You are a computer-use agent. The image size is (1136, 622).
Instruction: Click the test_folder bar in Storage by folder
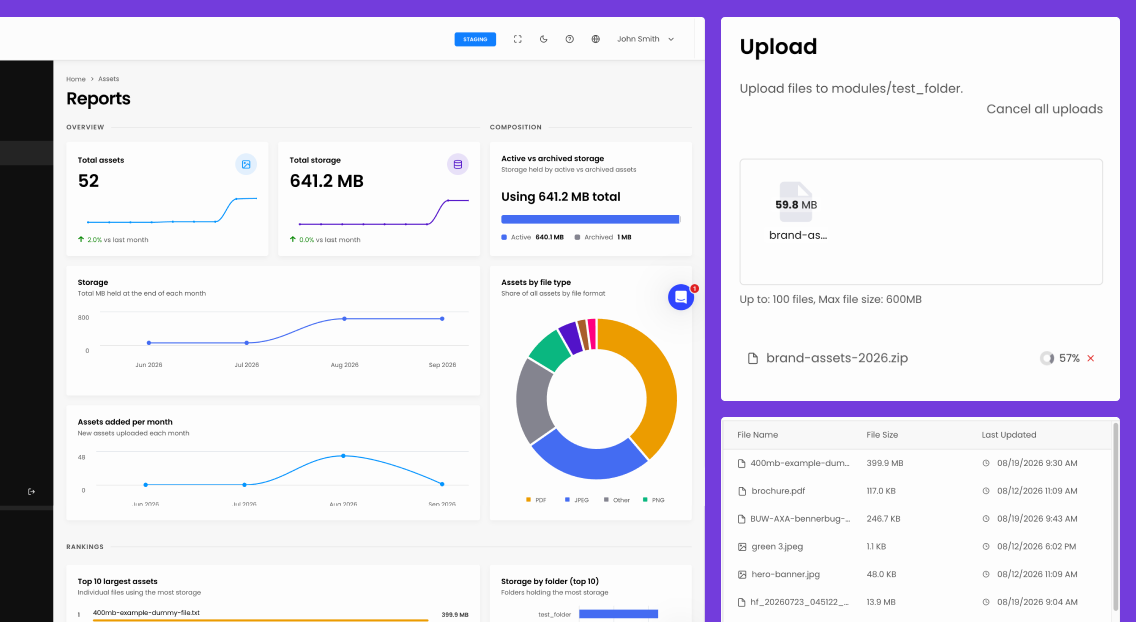tap(618, 614)
